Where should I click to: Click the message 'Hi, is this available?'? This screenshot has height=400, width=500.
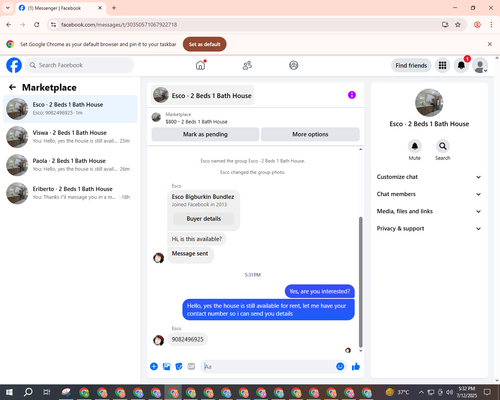(x=197, y=239)
